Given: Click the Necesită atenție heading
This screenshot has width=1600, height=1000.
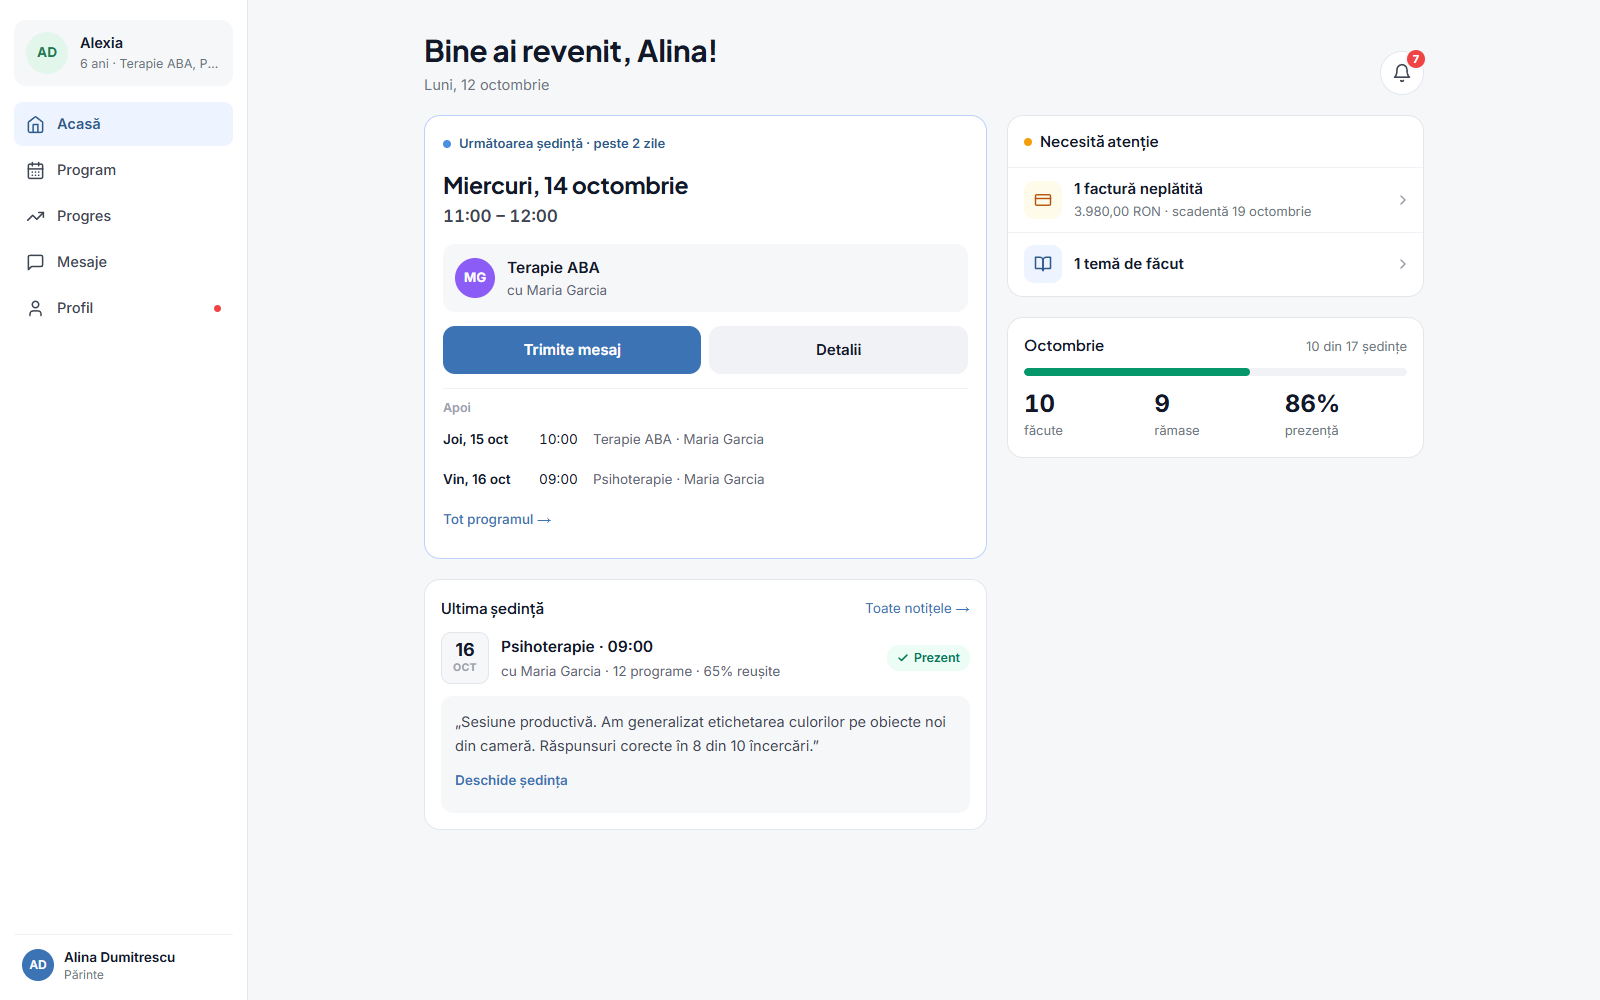Looking at the screenshot, I should click(x=1099, y=142).
